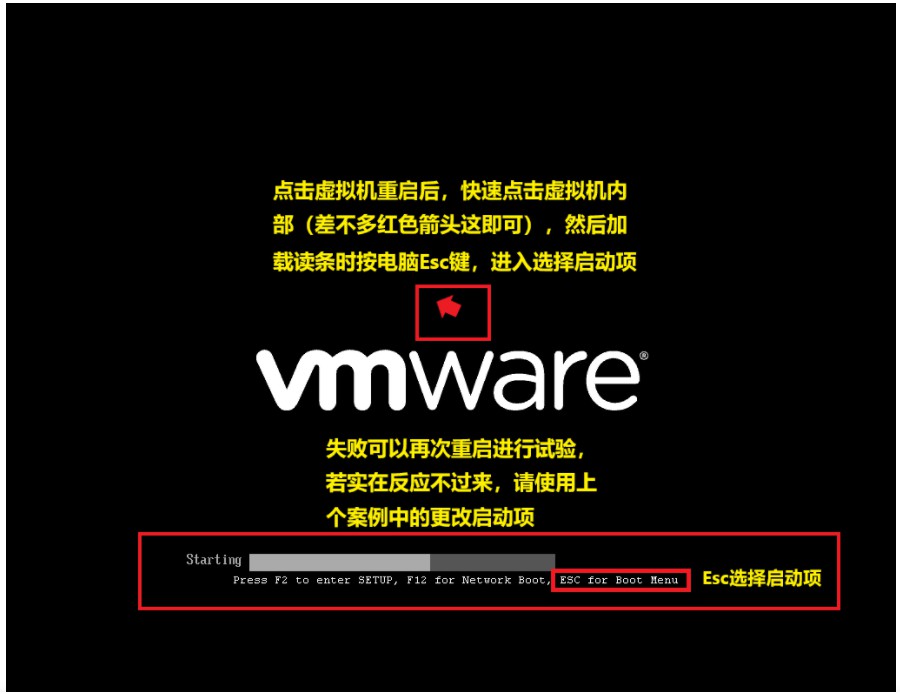The image size is (900, 694).
Task: Click 'ESC for Boot Menu' in the red box
Action: (x=619, y=580)
